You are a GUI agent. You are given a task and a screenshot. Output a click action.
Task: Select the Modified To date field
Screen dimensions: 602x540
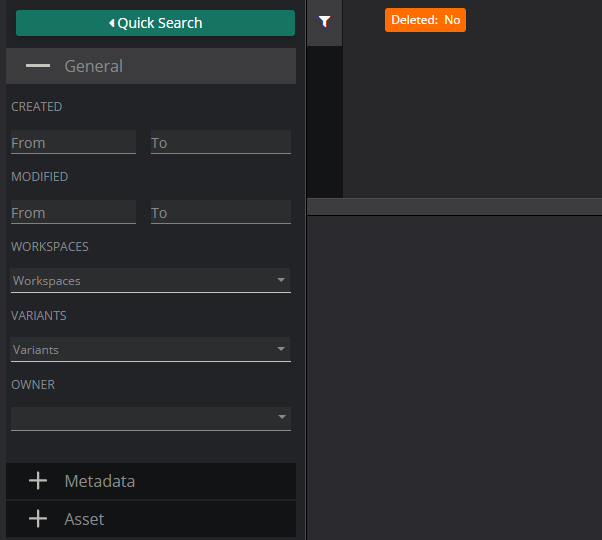[220, 213]
